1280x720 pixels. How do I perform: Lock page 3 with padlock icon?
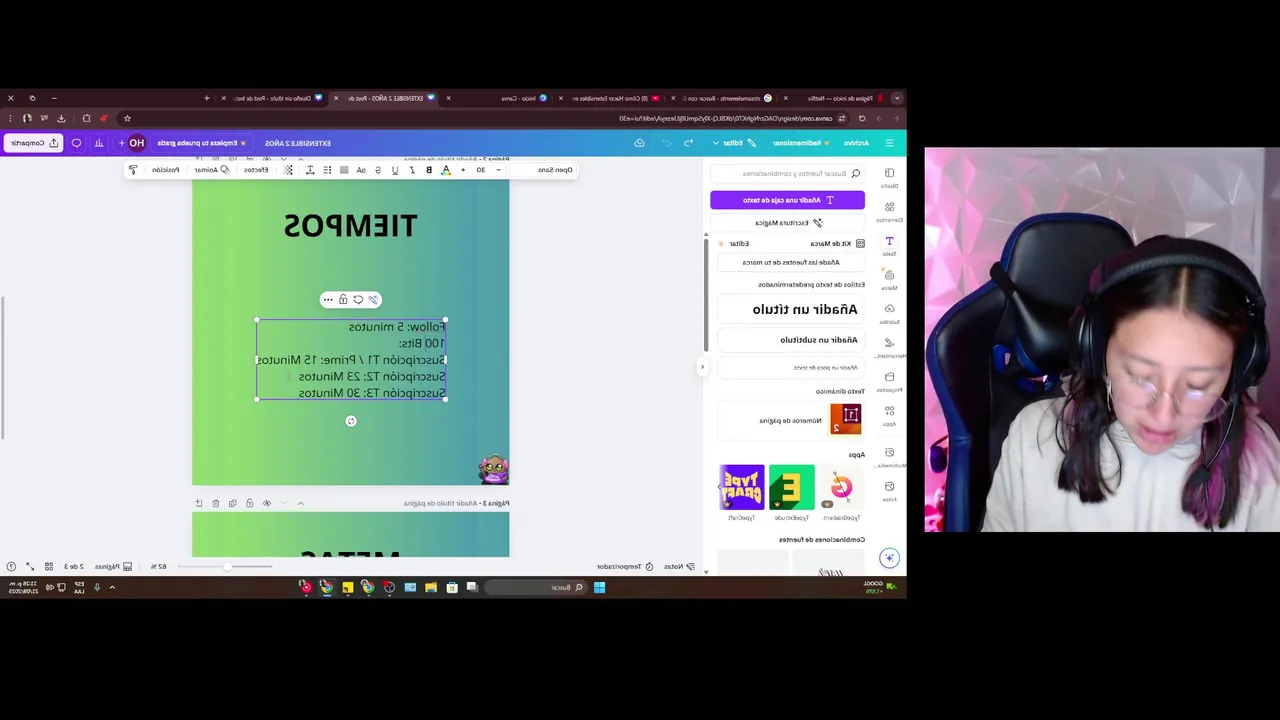click(249, 503)
